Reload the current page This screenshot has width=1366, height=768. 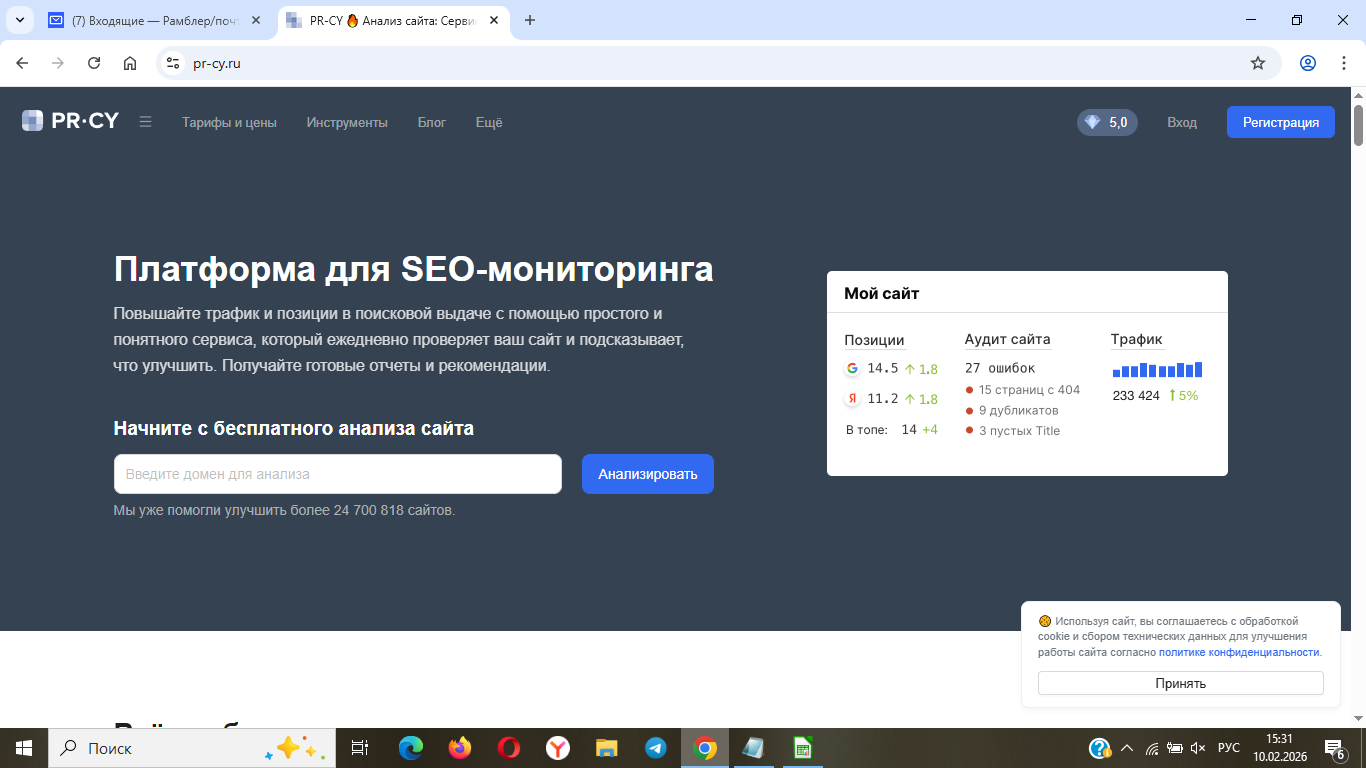click(94, 63)
